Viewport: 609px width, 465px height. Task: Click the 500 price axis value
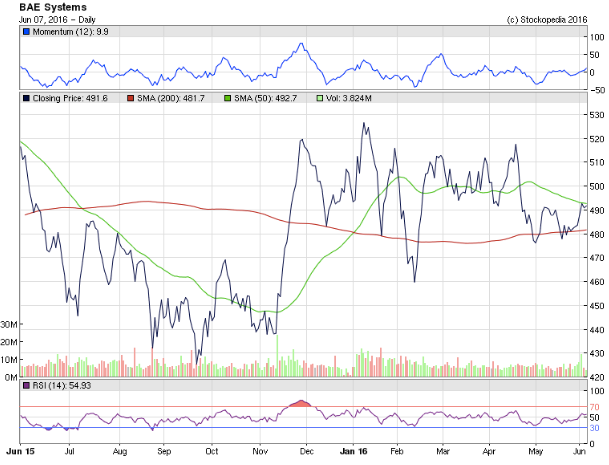click(597, 186)
